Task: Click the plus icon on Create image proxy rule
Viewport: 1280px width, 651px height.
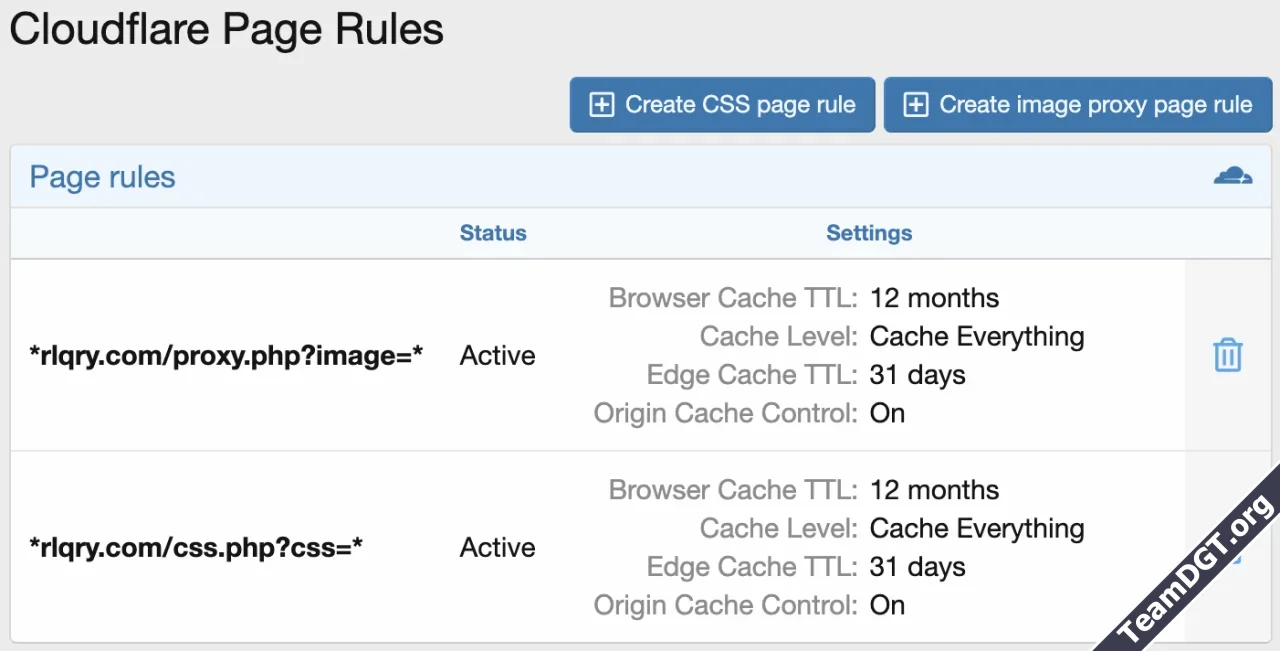Action: click(x=913, y=104)
